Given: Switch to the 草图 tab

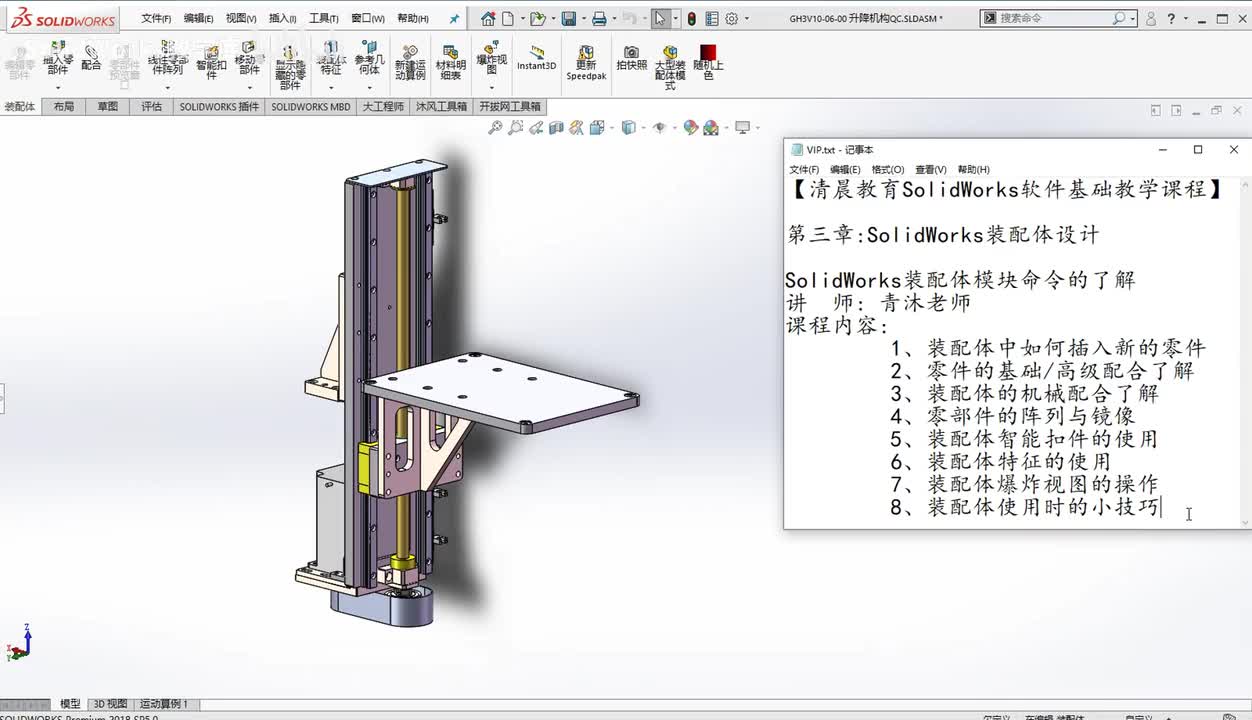Looking at the screenshot, I should pos(107,106).
